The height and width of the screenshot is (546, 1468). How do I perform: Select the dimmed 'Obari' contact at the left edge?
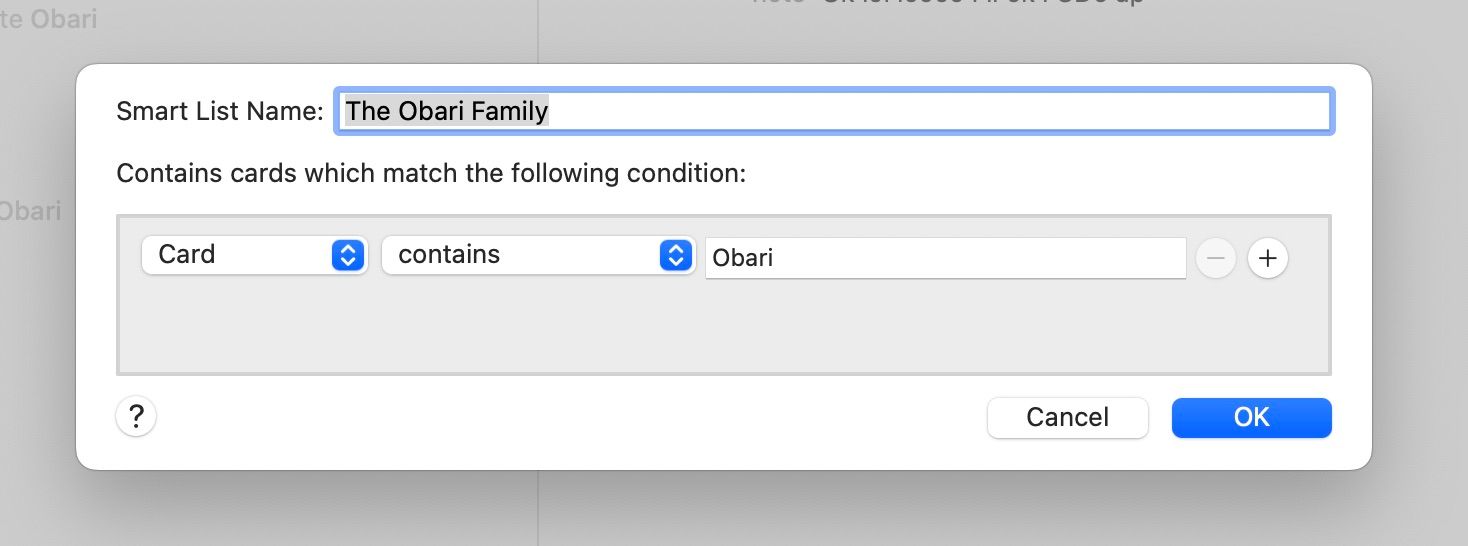(31, 211)
